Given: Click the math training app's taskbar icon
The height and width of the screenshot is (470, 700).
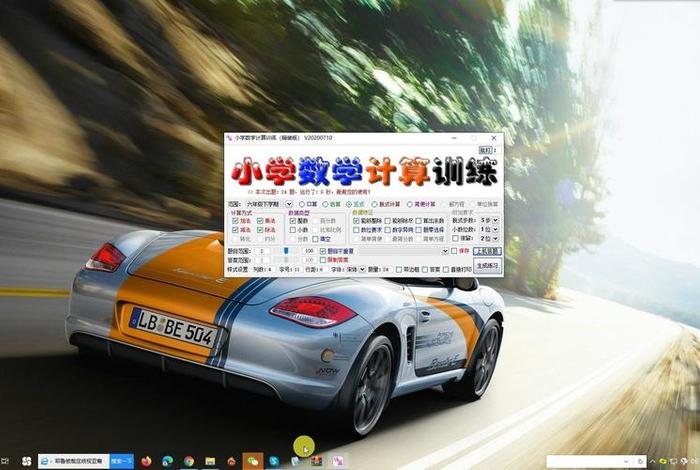Looking at the screenshot, I should 338,461.
